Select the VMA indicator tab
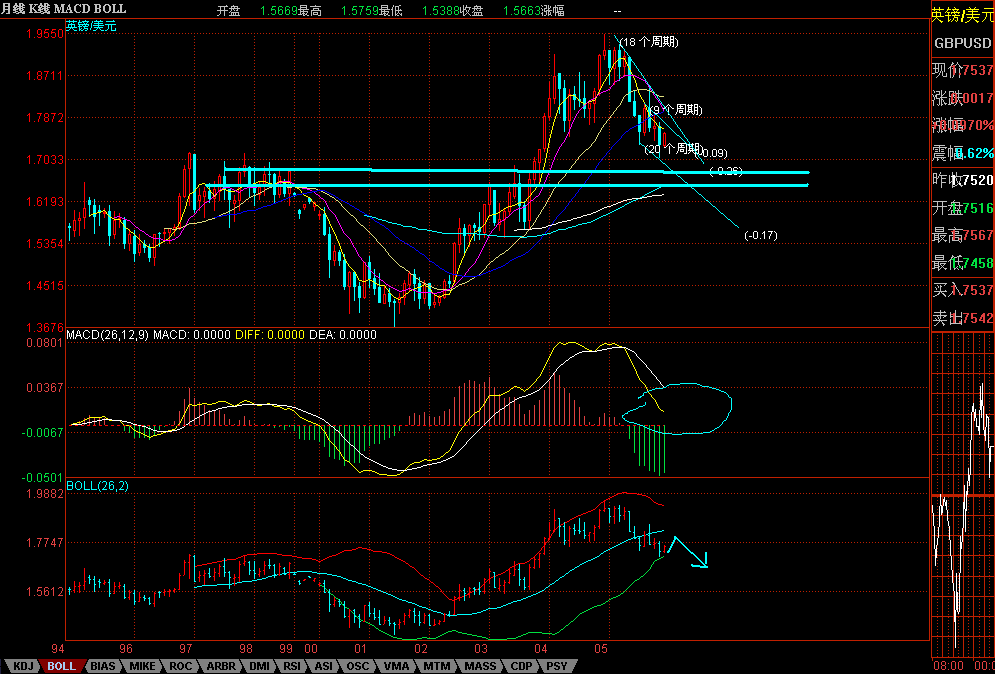Screen dimensions: 995x674 [x=397, y=666]
